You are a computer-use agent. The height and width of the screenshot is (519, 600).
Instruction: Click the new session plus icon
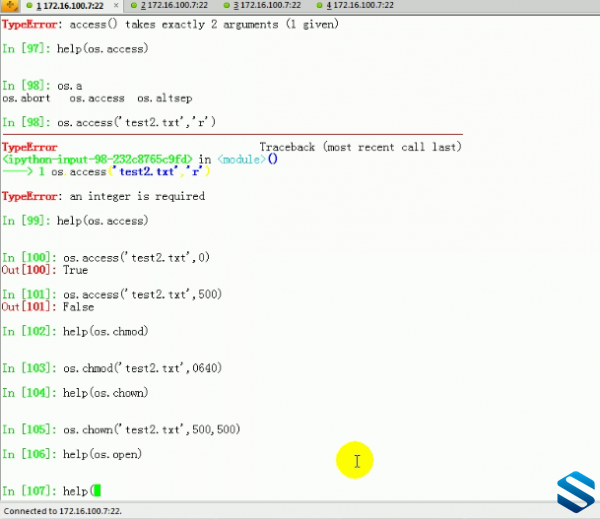click(10, 5)
